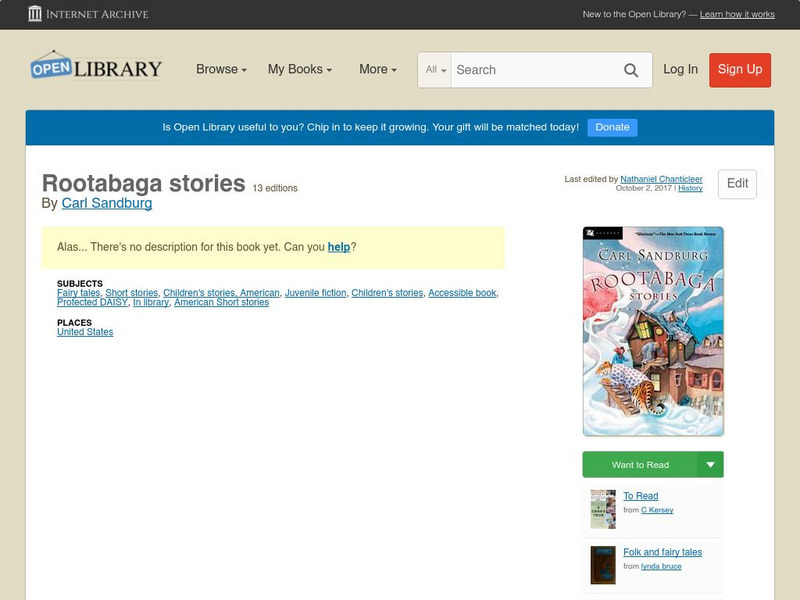Click the search magnifying glass icon
The width and height of the screenshot is (800, 600).
click(632, 70)
